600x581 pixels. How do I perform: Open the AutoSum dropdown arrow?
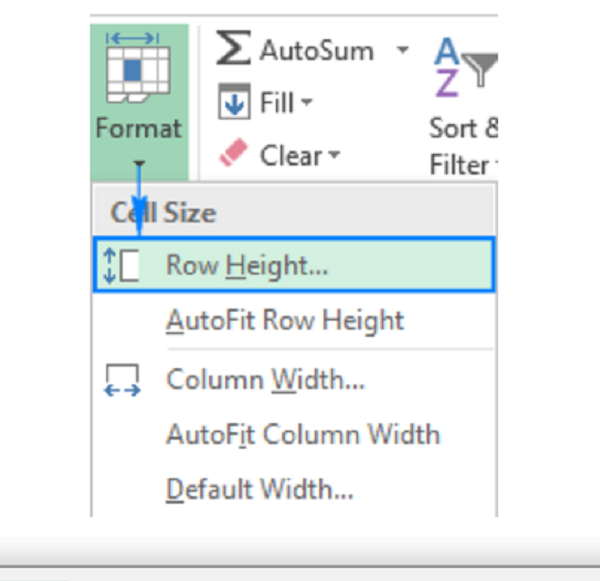pos(402,50)
